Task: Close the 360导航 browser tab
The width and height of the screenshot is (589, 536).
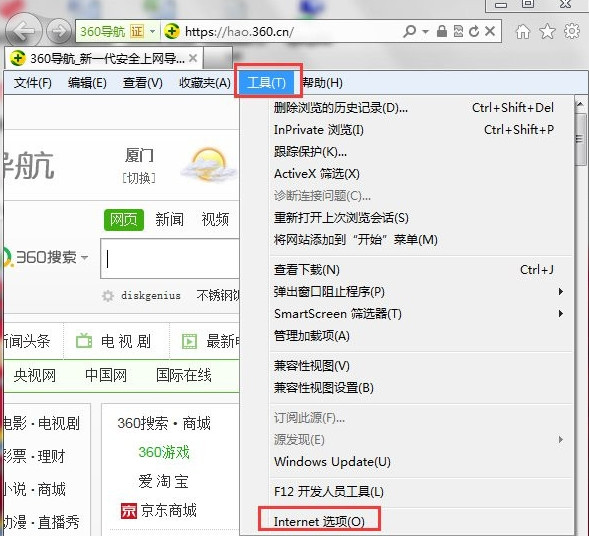Action: click(193, 58)
